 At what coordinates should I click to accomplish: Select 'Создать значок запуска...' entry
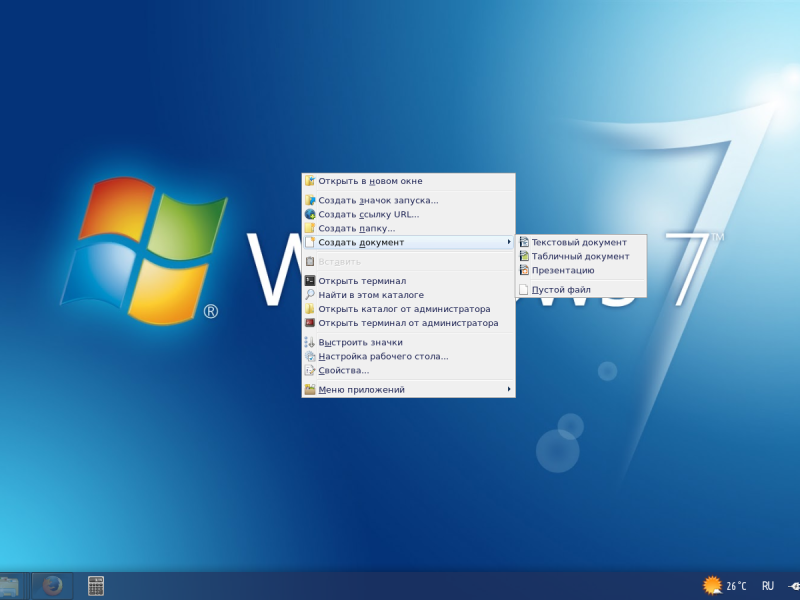408,201
